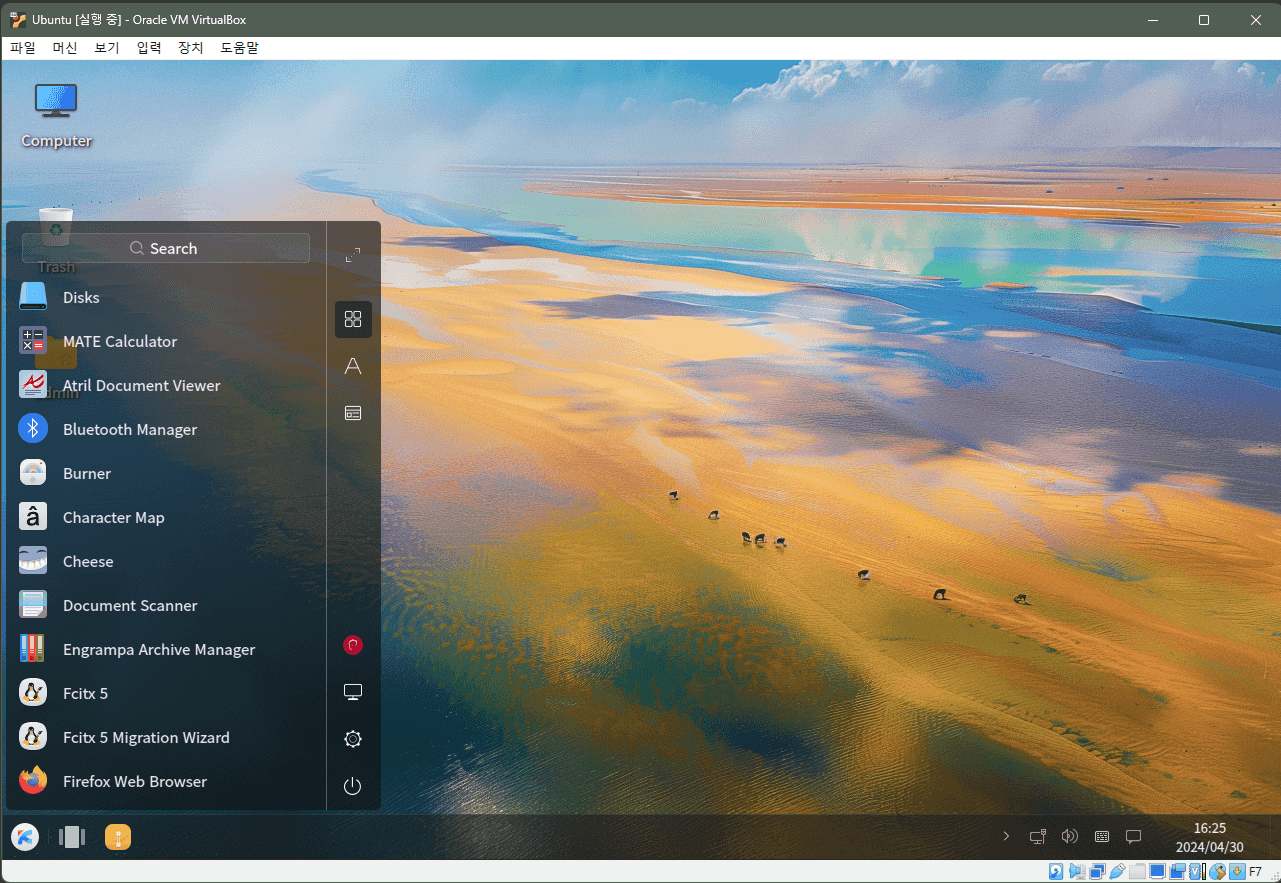Open Engrampa Archive Manager
Image resolution: width=1281 pixels, height=883 pixels.
click(166, 649)
